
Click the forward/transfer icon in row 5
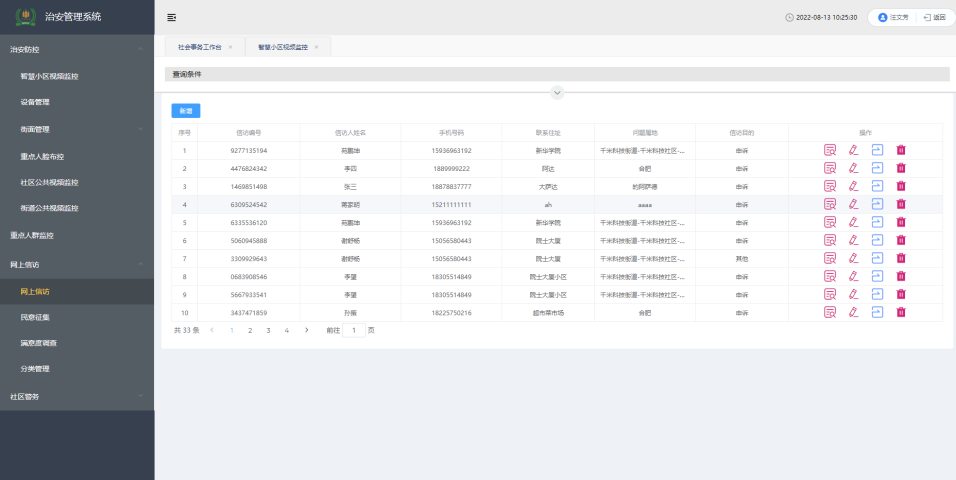pyautogui.click(x=877, y=222)
